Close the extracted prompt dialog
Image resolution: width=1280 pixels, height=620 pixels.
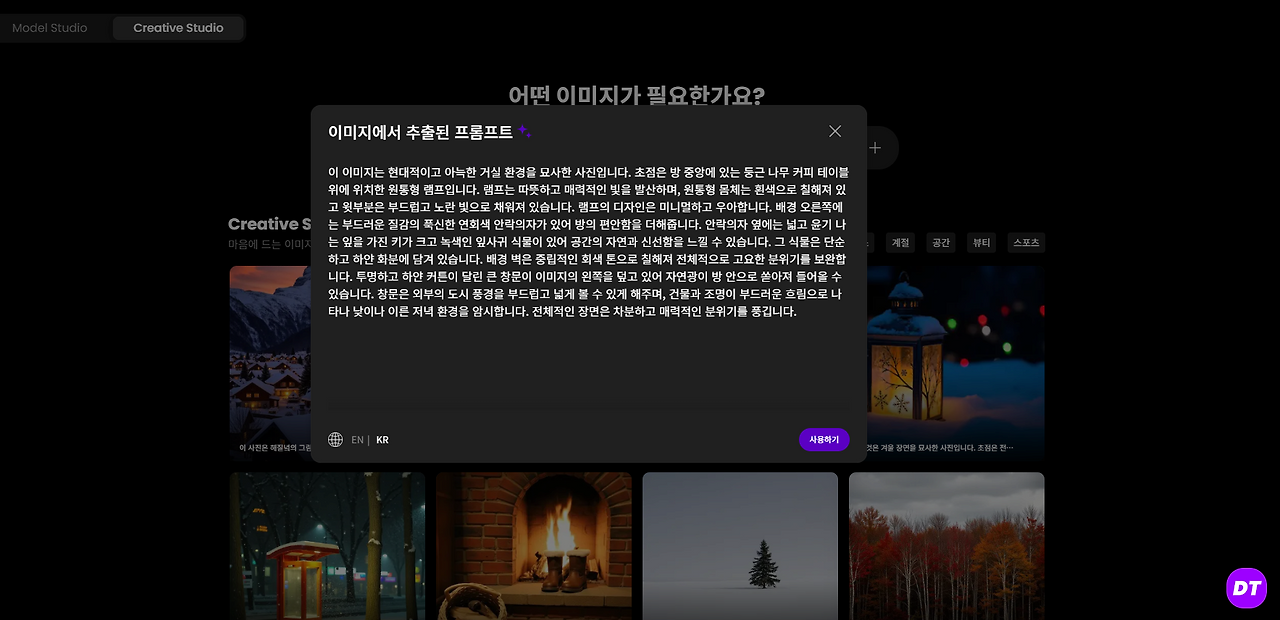coord(835,131)
